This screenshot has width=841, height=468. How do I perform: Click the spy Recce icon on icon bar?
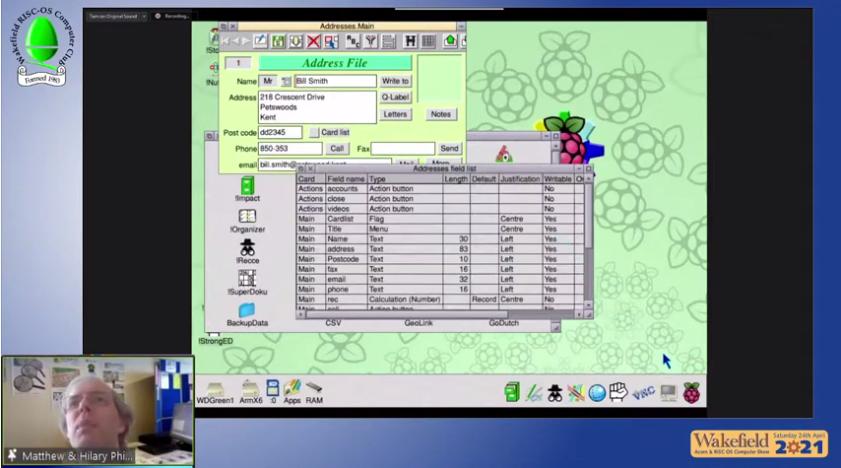[x=555, y=393]
